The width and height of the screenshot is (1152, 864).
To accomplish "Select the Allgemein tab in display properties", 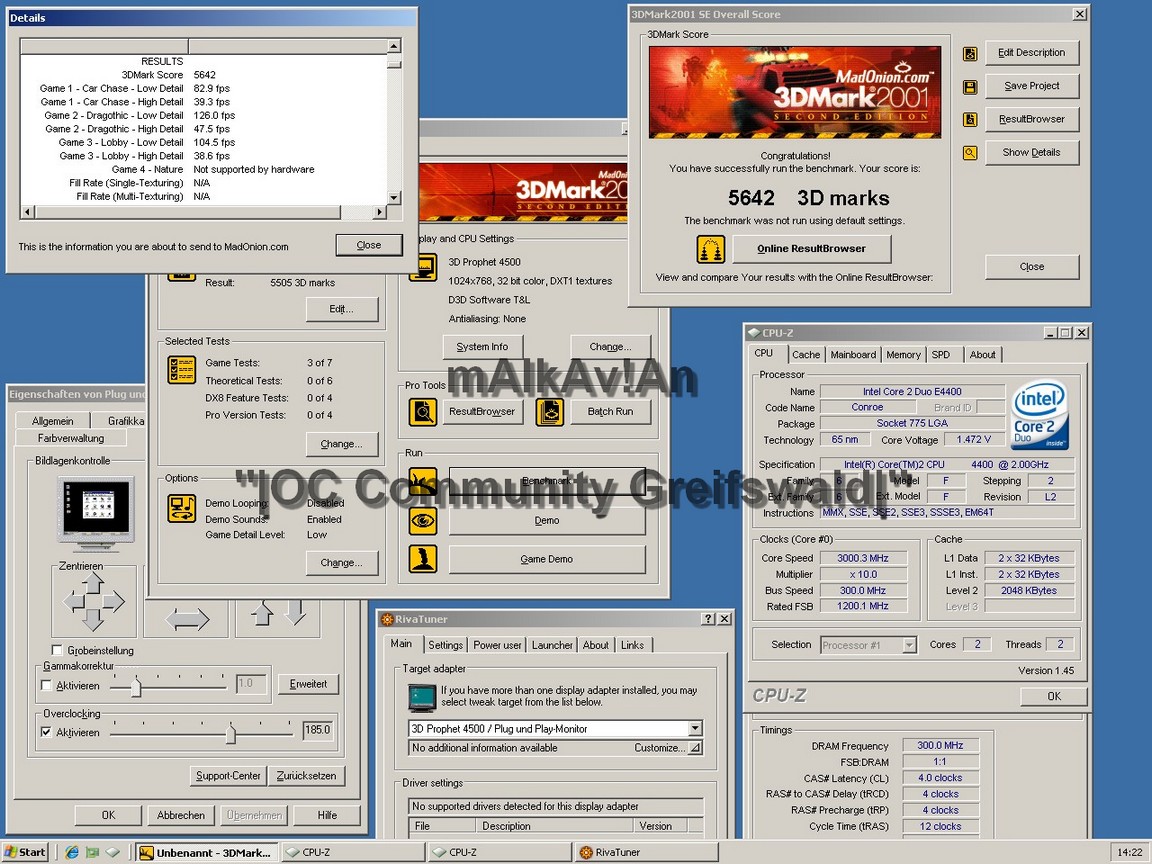I will point(52,421).
